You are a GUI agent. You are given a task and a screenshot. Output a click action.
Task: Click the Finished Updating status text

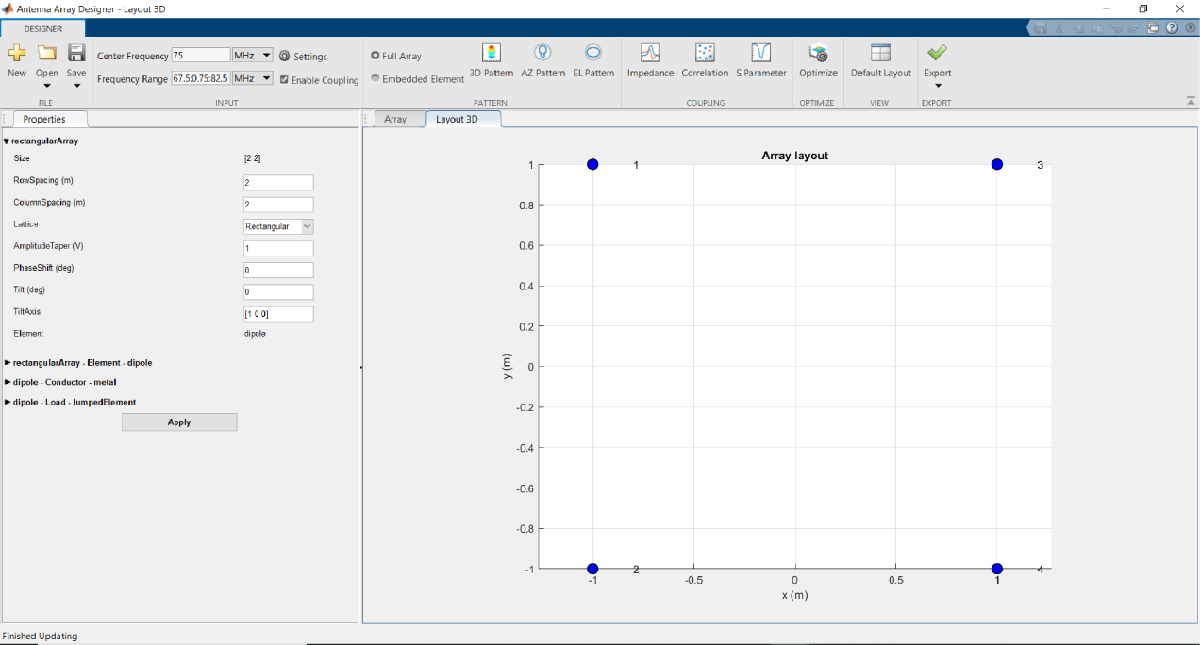(x=40, y=636)
